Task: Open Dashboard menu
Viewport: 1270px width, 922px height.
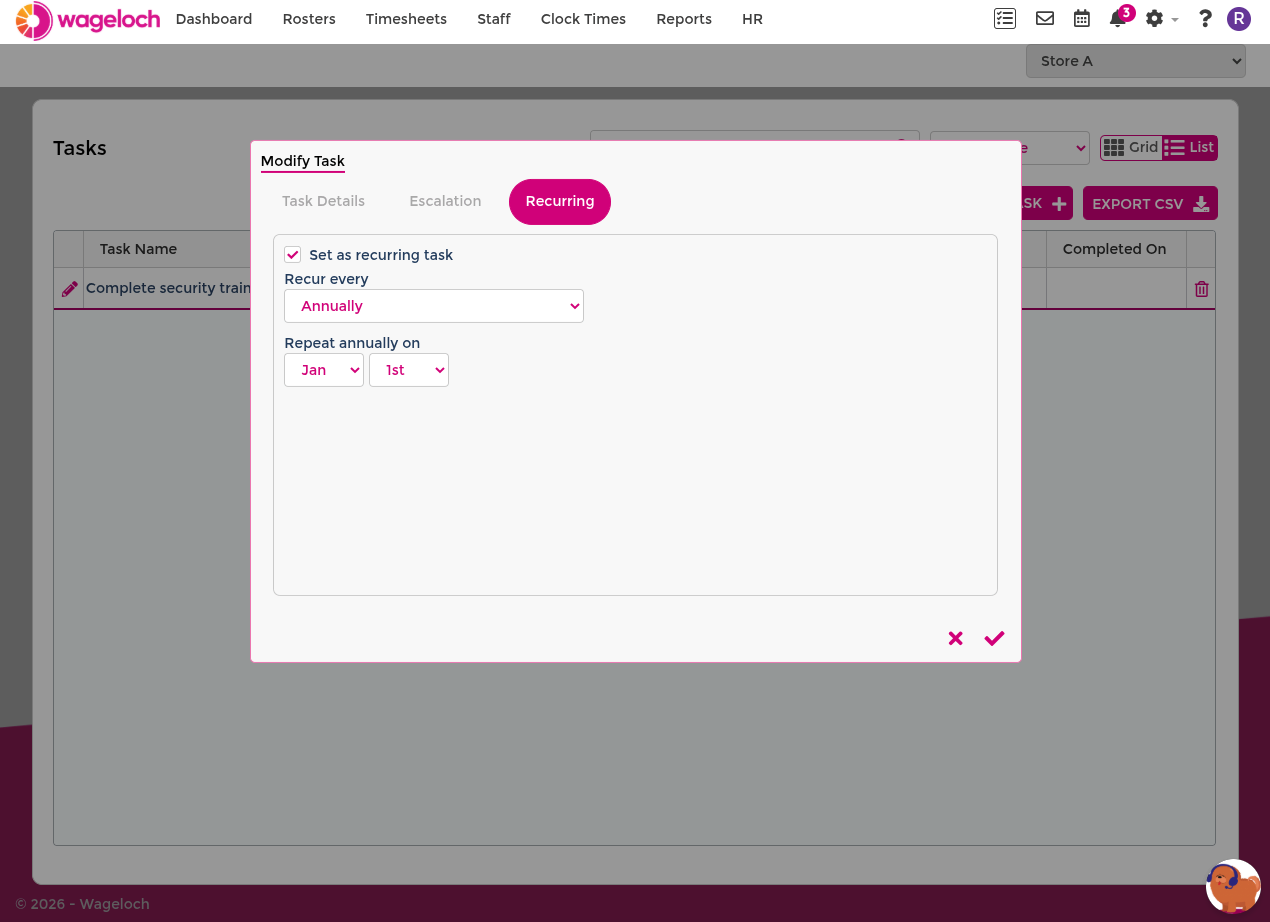Action: pos(214,19)
